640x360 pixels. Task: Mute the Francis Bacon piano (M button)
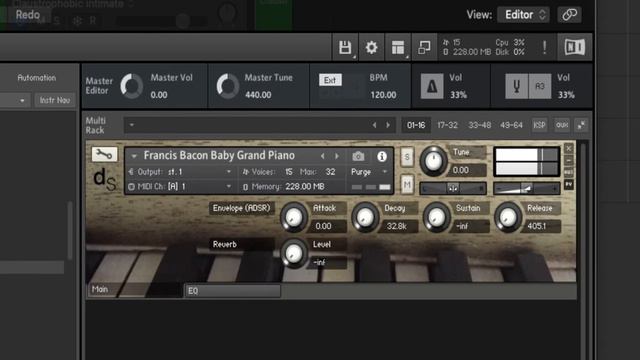coord(407,185)
